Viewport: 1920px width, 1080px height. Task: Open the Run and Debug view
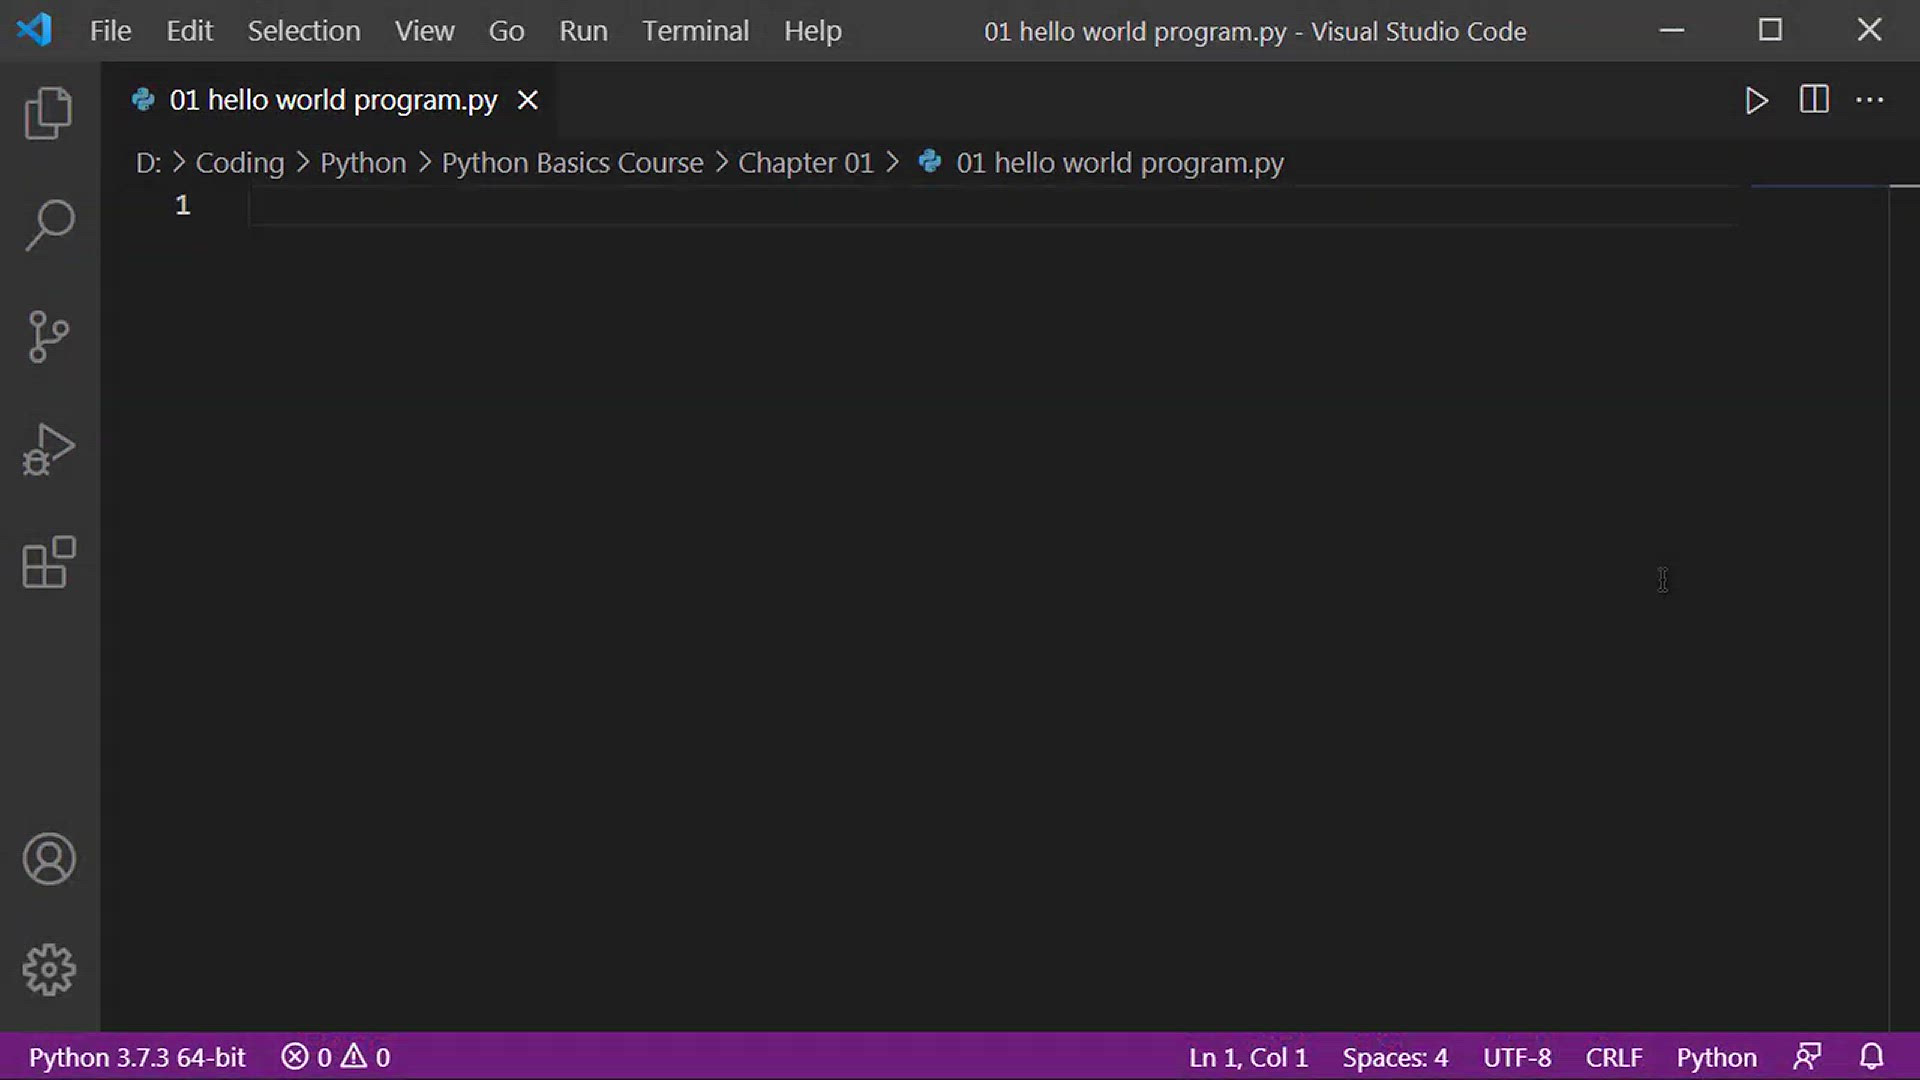click(x=48, y=449)
